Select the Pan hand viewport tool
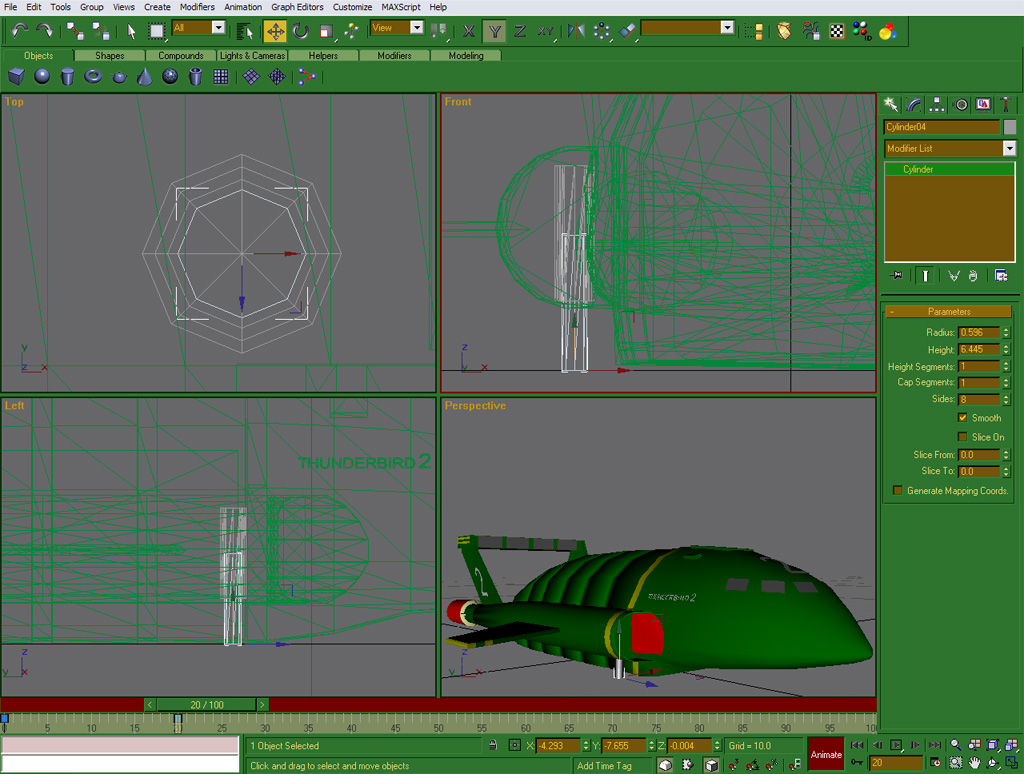Viewport: 1024px width, 774px height. [974, 763]
